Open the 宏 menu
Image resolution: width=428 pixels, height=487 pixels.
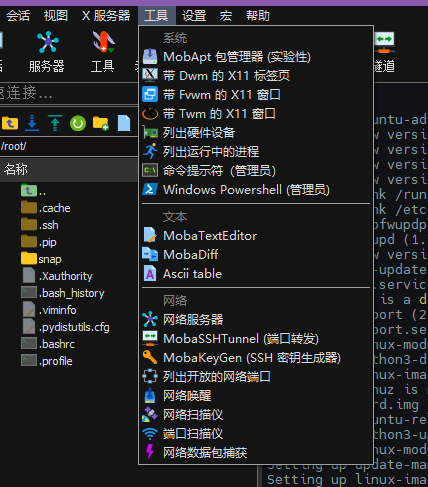tap(226, 16)
